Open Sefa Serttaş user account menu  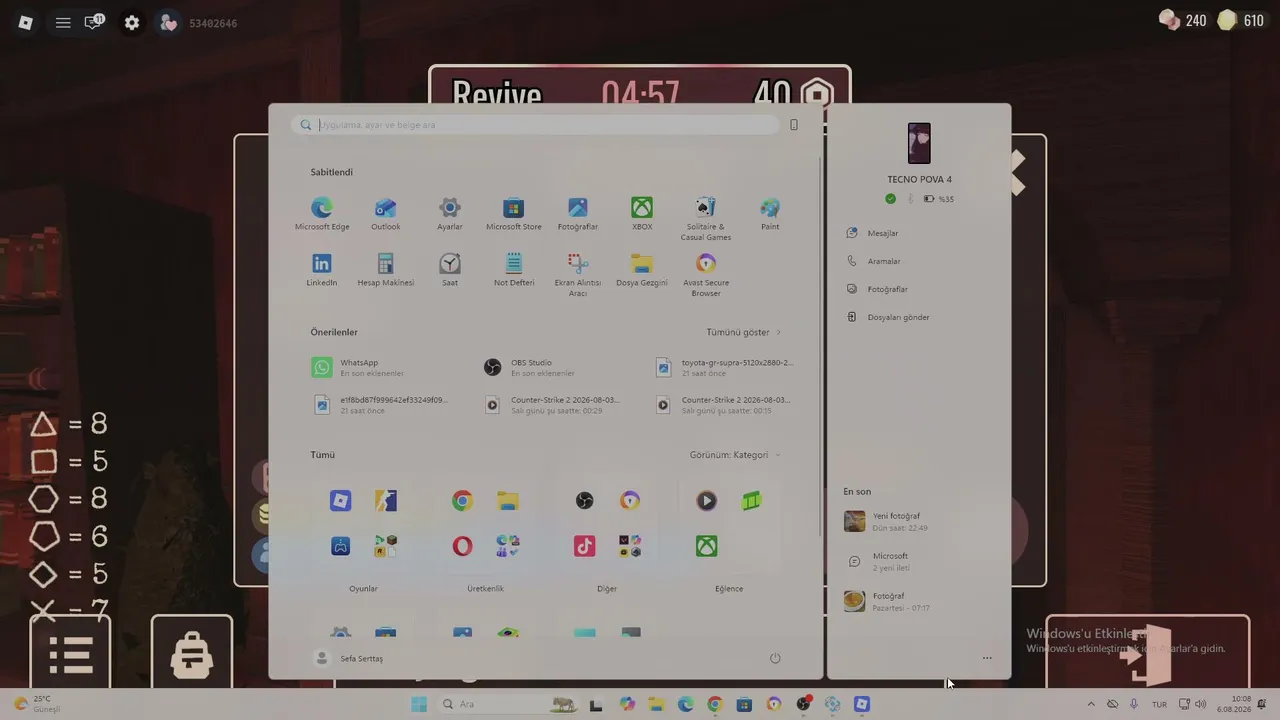349,658
